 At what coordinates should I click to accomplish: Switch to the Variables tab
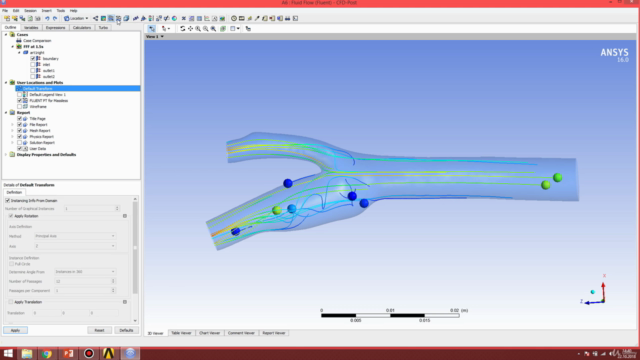tap(31, 27)
